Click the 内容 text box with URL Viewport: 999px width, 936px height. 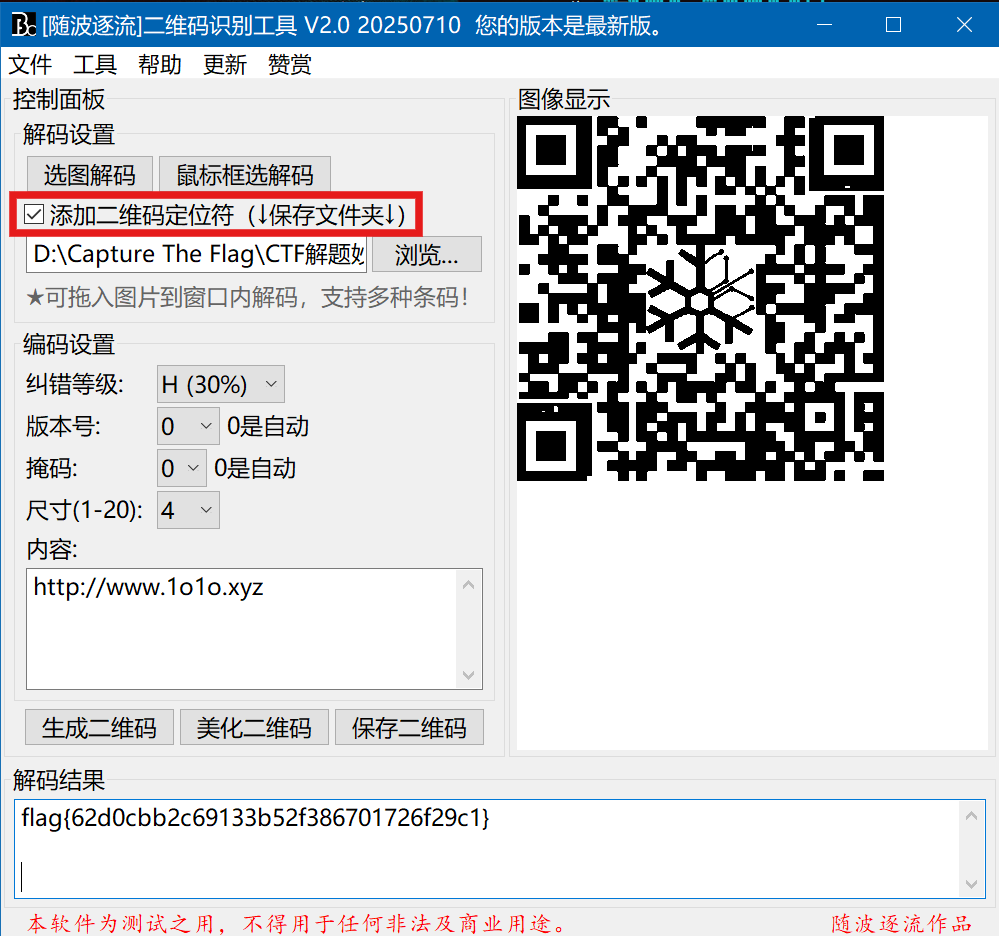[243, 628]
